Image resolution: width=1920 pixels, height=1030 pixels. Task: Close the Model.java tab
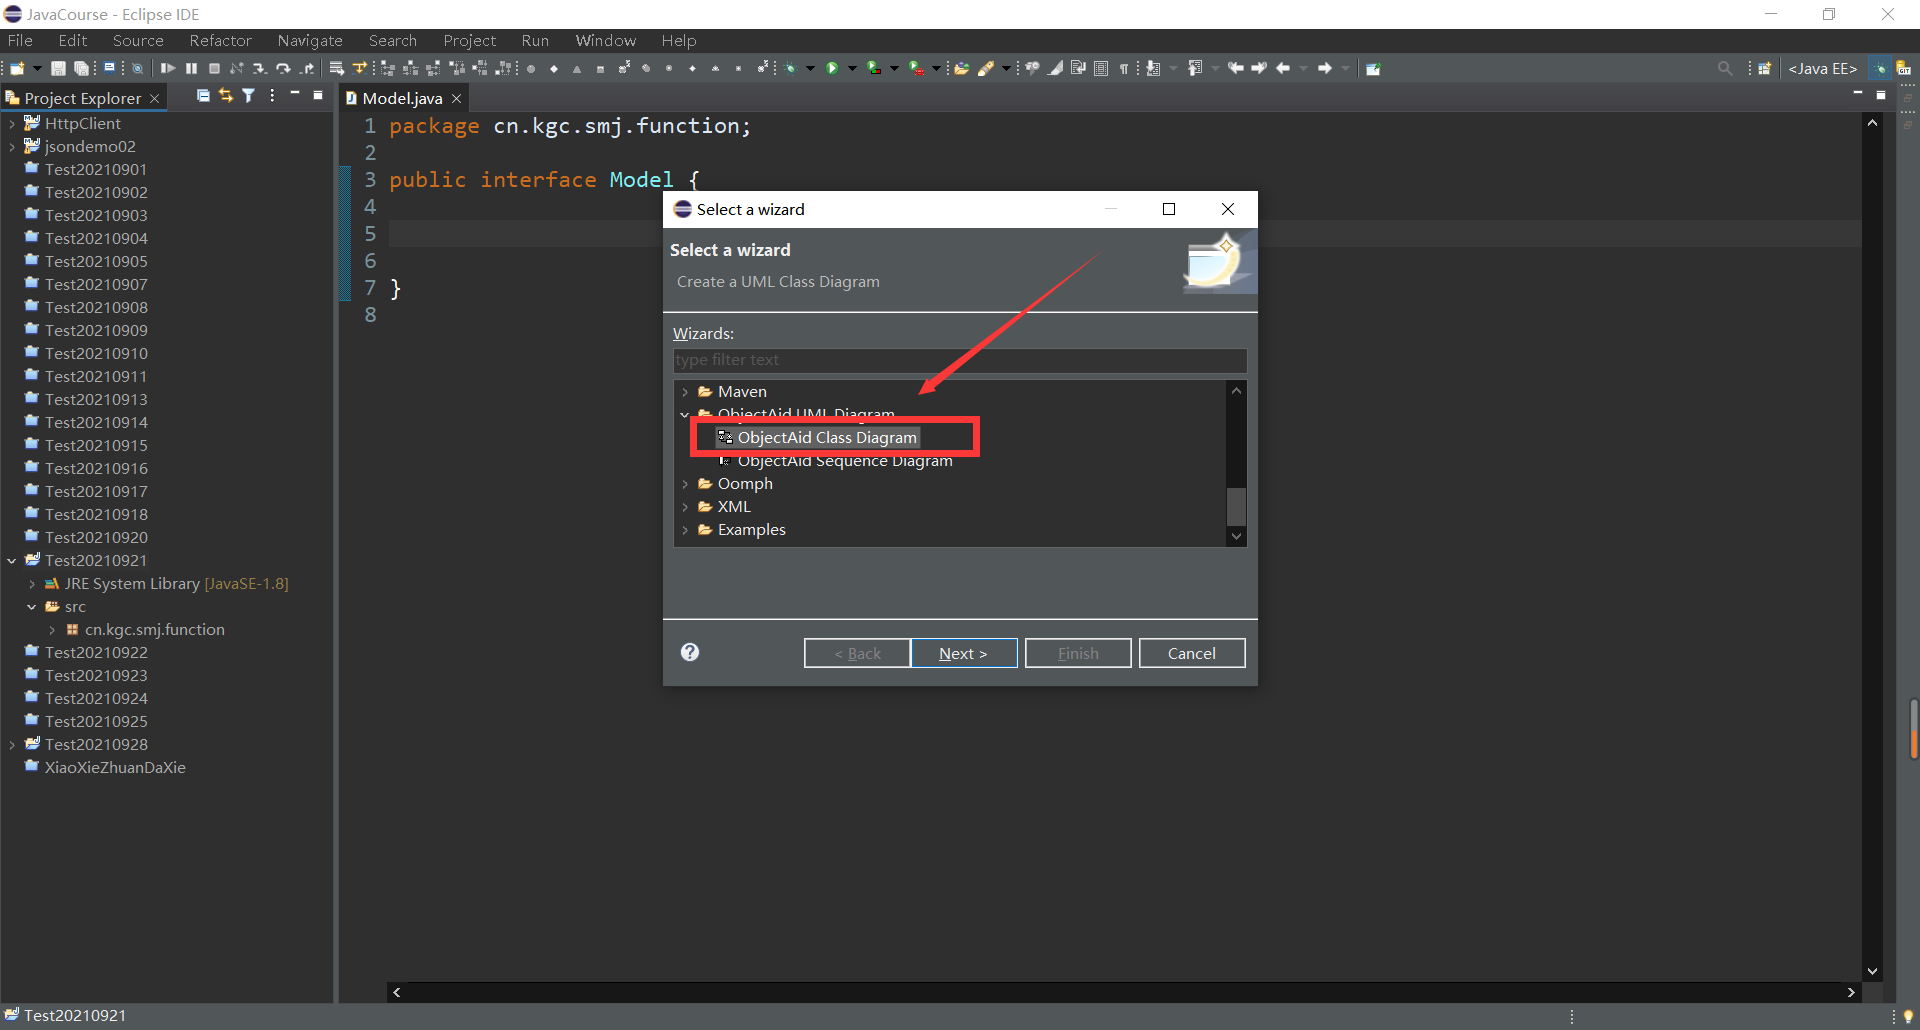click(x=457, y=98)
